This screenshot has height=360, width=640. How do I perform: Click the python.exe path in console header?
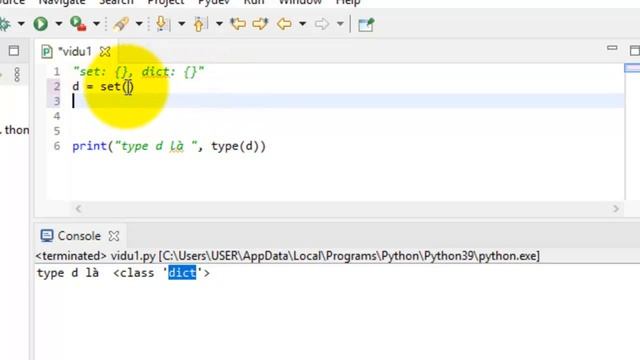[x=349, y=256]
